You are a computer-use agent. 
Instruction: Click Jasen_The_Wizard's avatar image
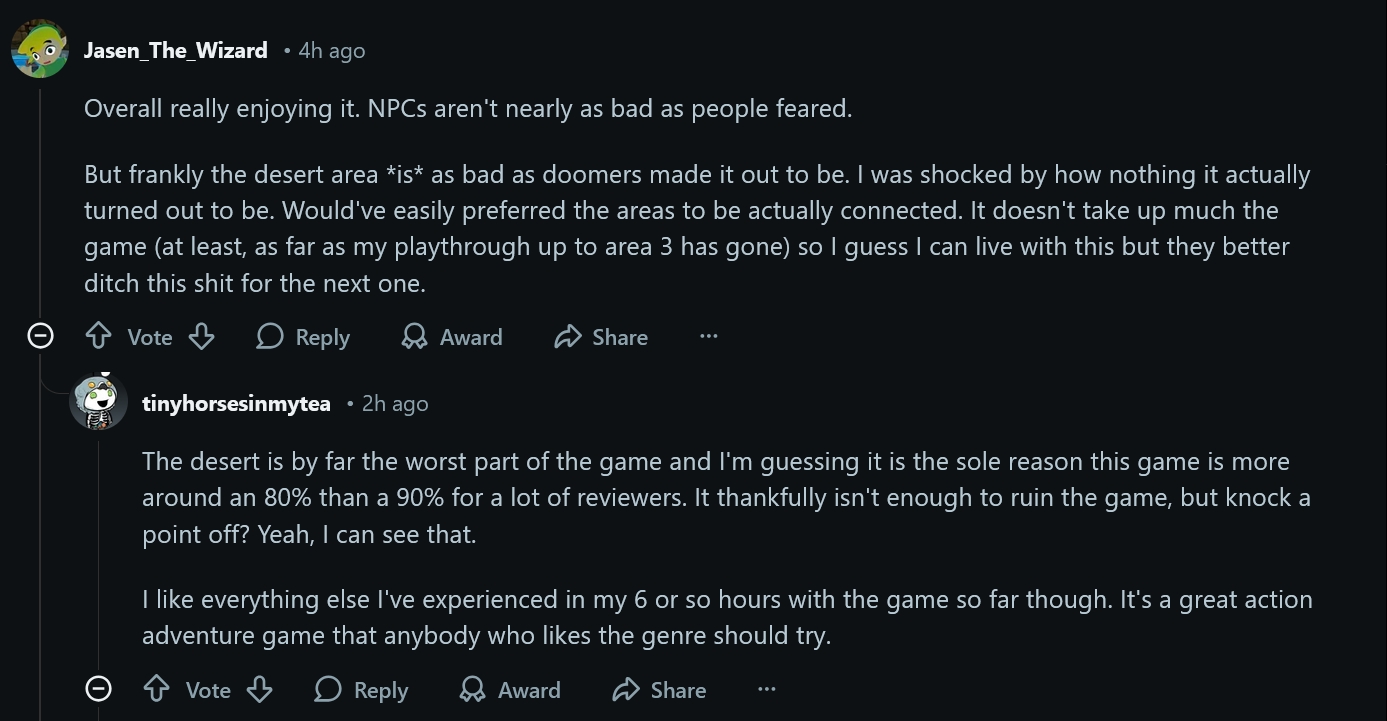(x=40, y=48)
